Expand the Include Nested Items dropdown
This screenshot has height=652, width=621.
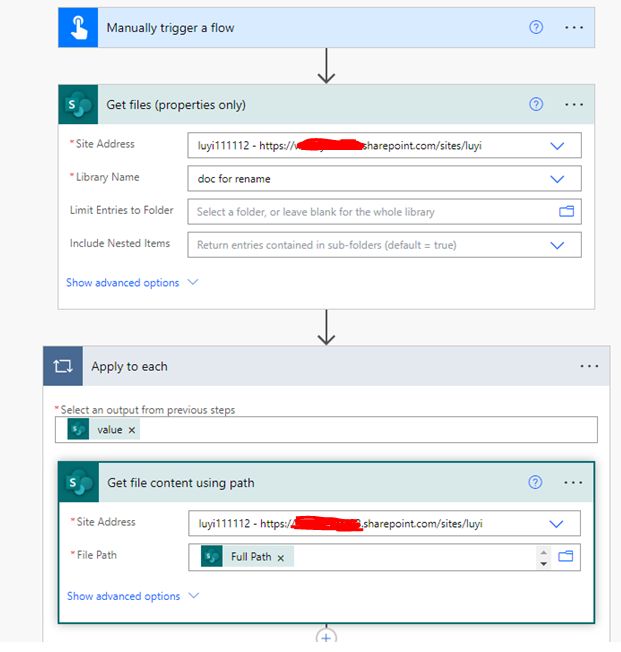pyautogui.click(x=557, y=245)
